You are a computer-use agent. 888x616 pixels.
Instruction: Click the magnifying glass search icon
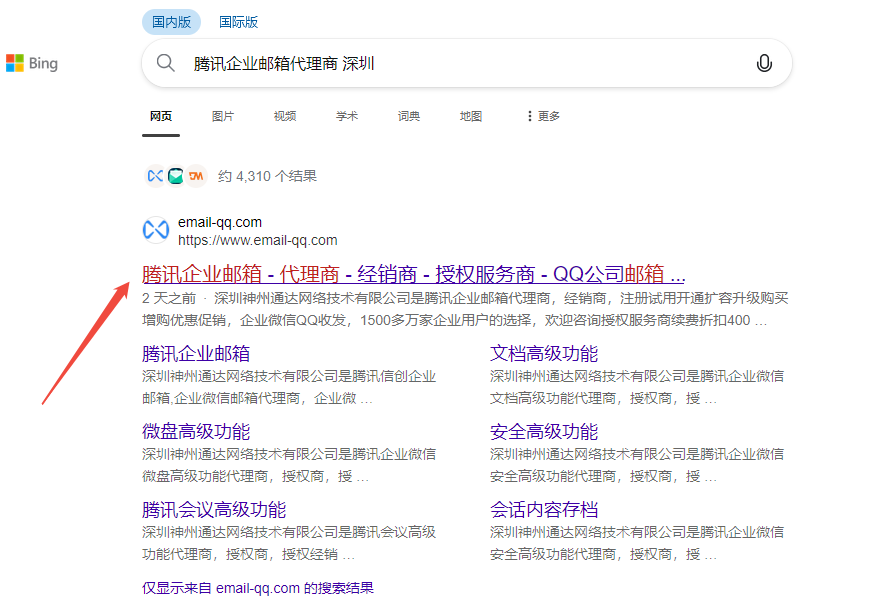[165, 63]
